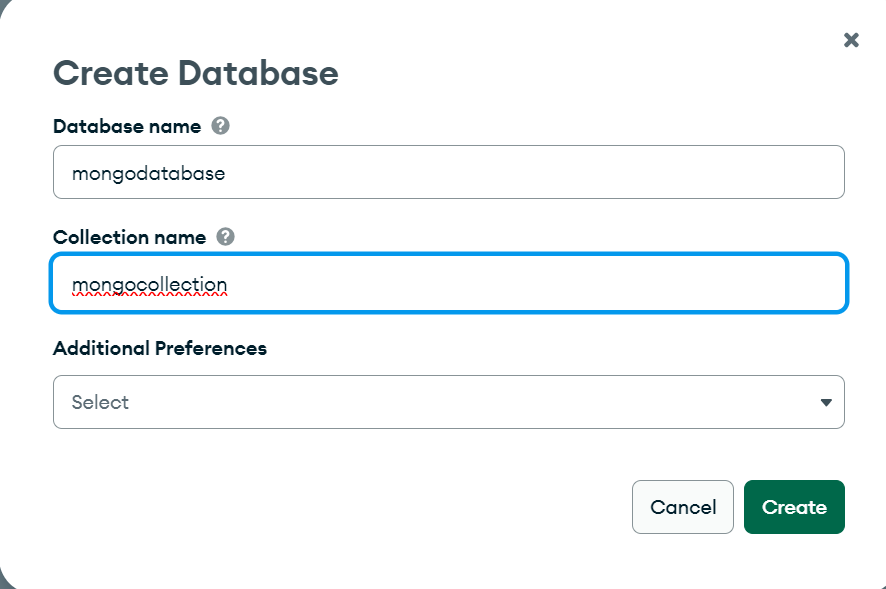The image size is (886, 589).
Task: Open the Collection name help tooltip icon
Action: click(226, 237)
